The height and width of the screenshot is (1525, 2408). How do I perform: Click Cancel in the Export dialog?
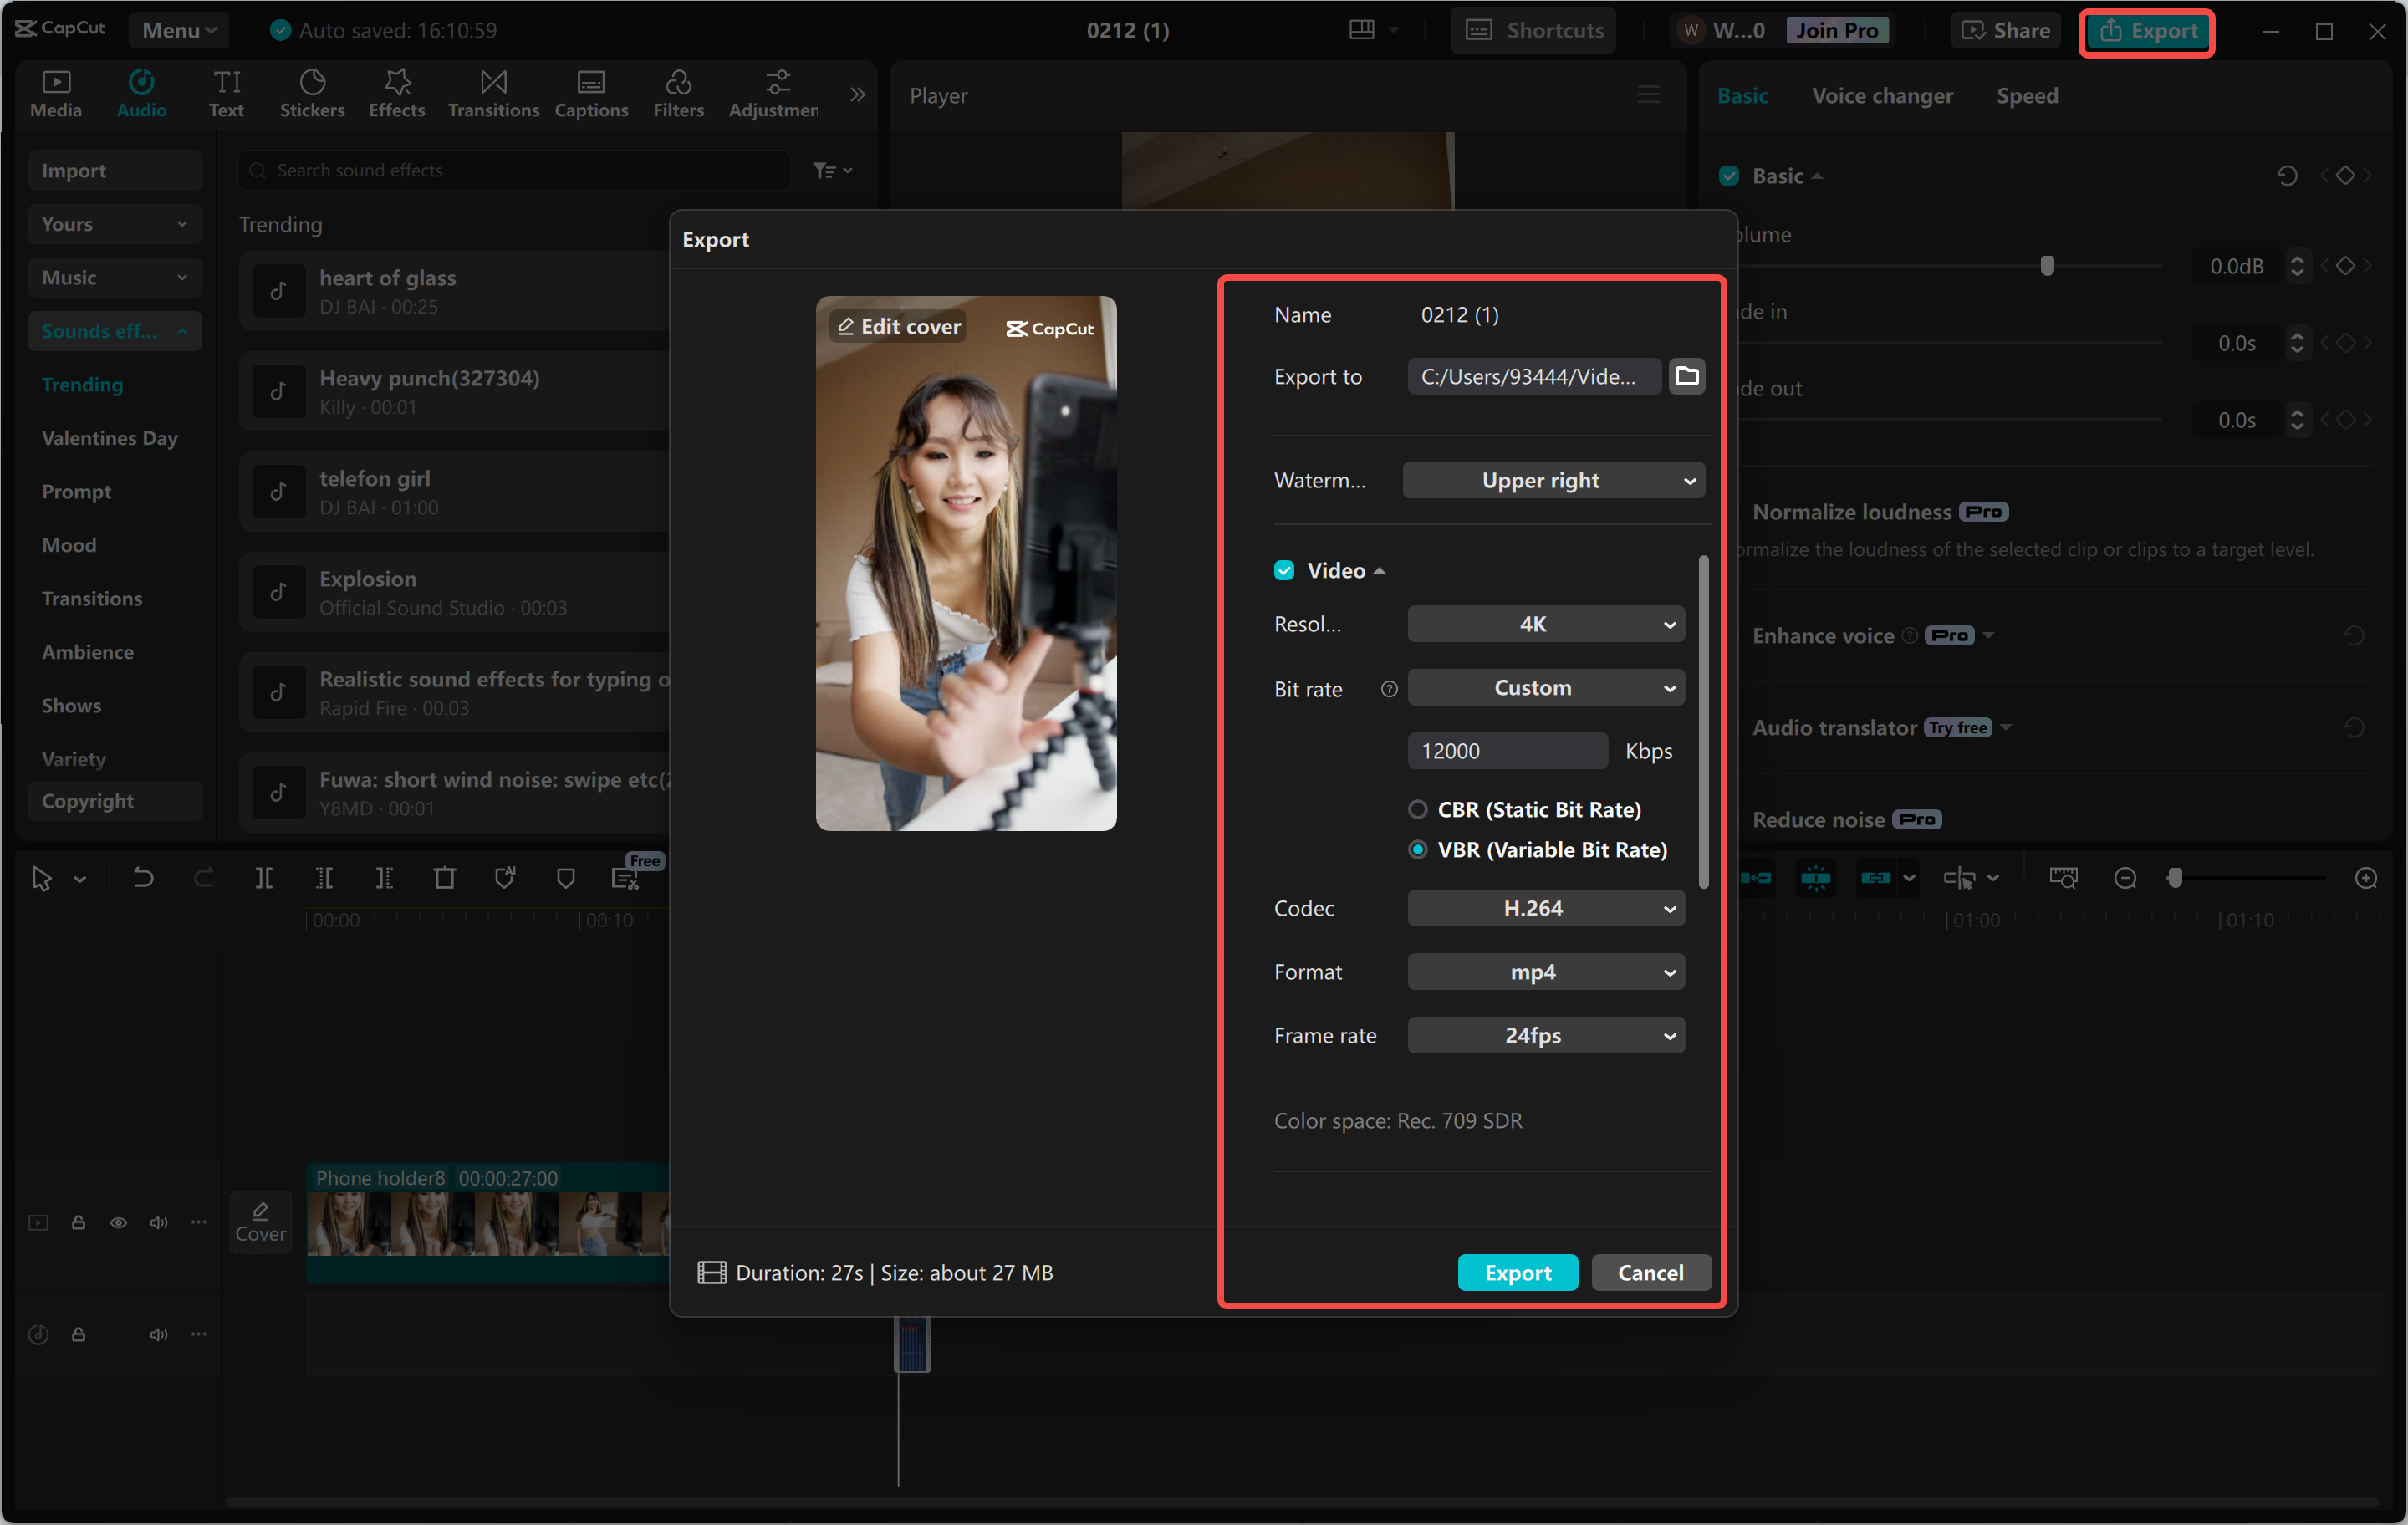click(1650, 1272)
